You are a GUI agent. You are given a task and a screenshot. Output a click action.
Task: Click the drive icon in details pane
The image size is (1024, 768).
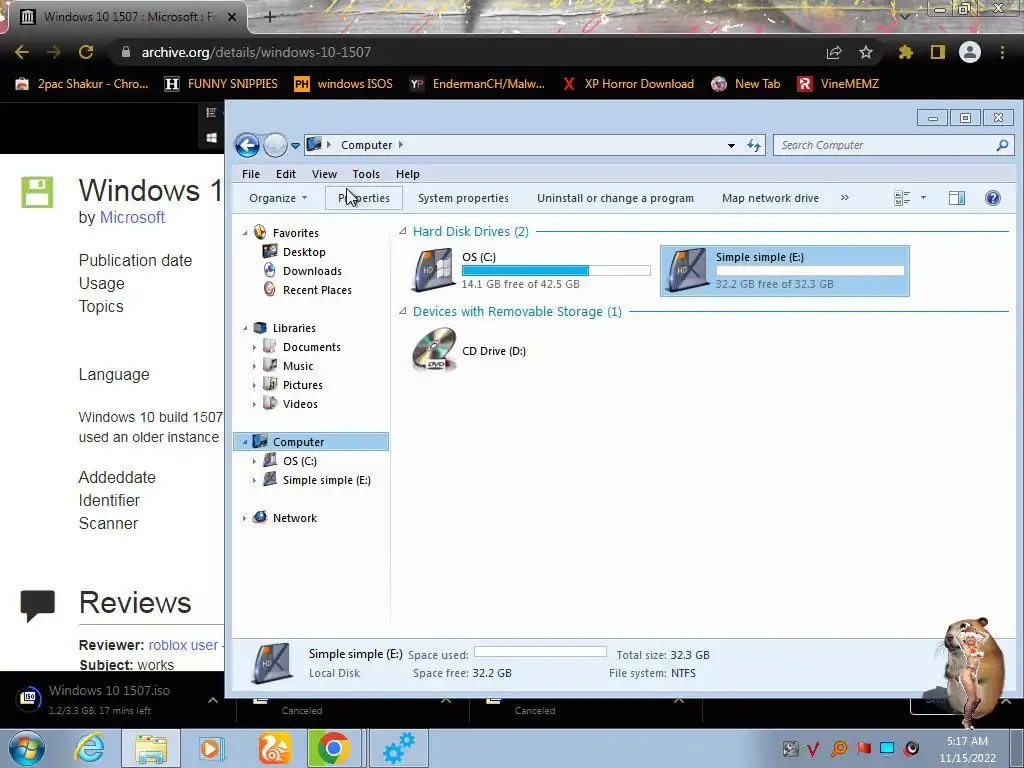272,662
